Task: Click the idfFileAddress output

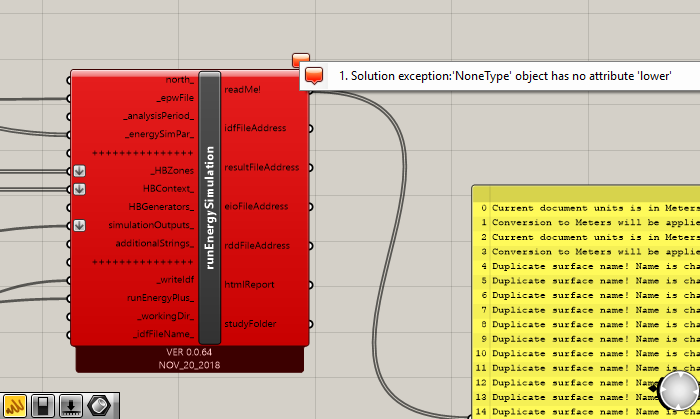Action: pyautogui.click(x=255, y=128)
